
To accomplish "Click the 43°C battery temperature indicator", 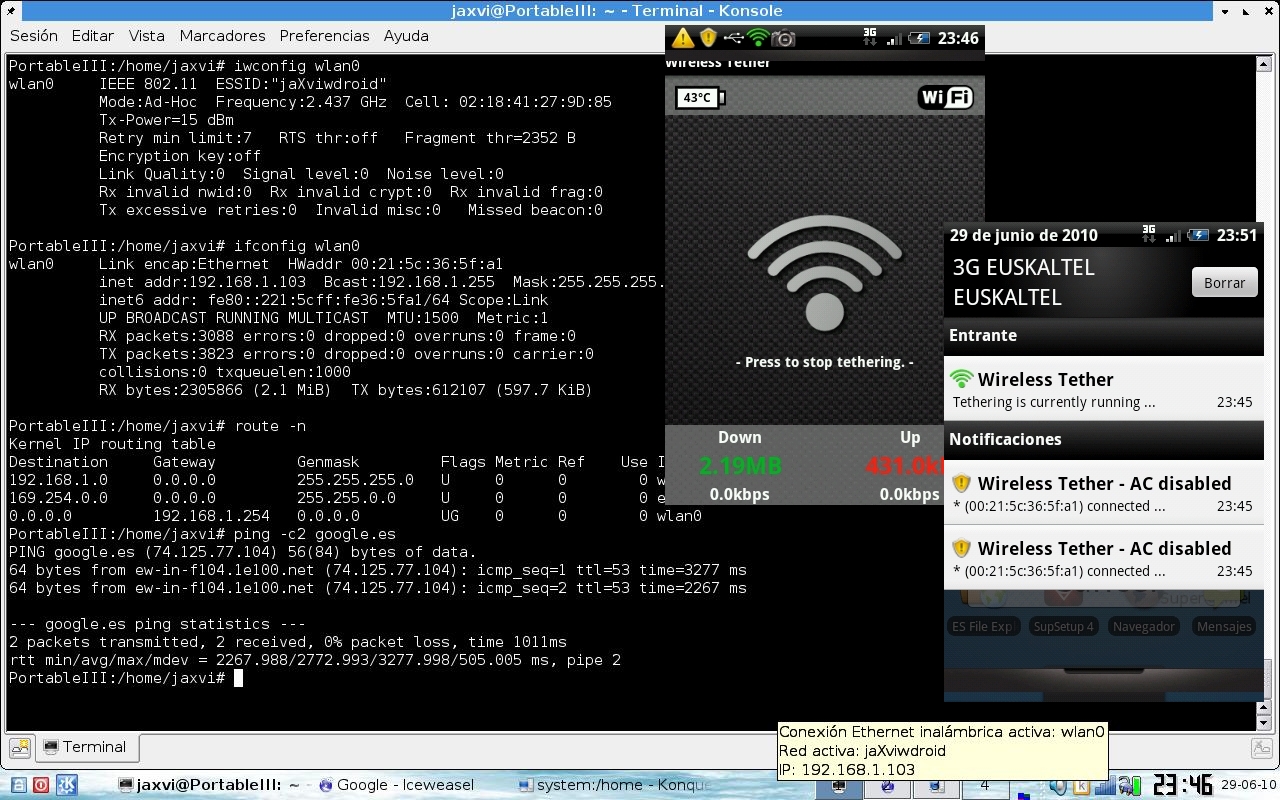I will (x=701, y=97).
